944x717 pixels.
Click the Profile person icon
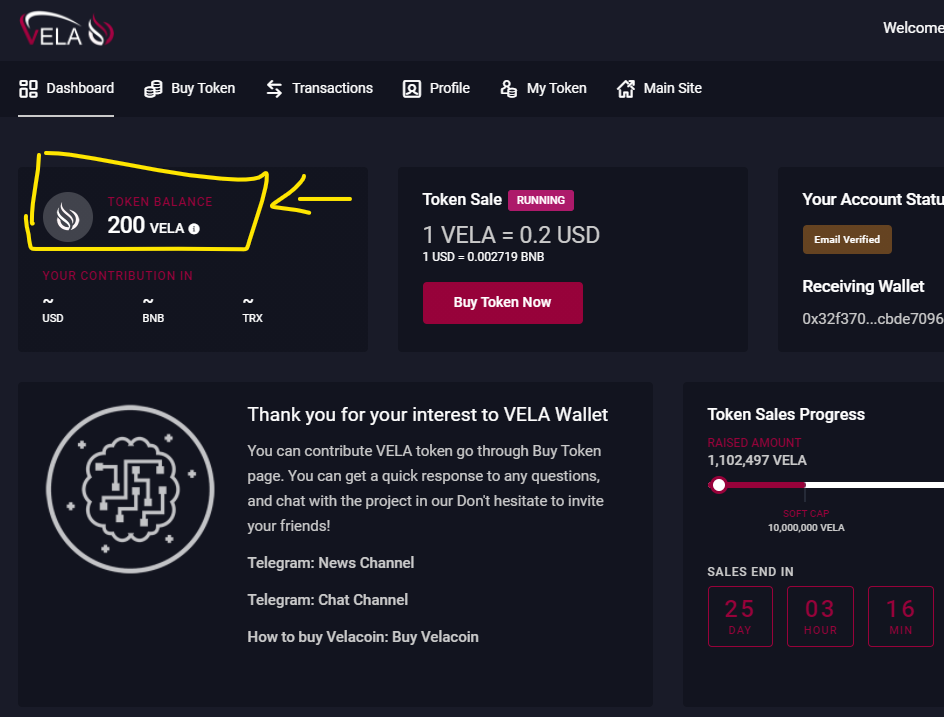click(411, 89)
